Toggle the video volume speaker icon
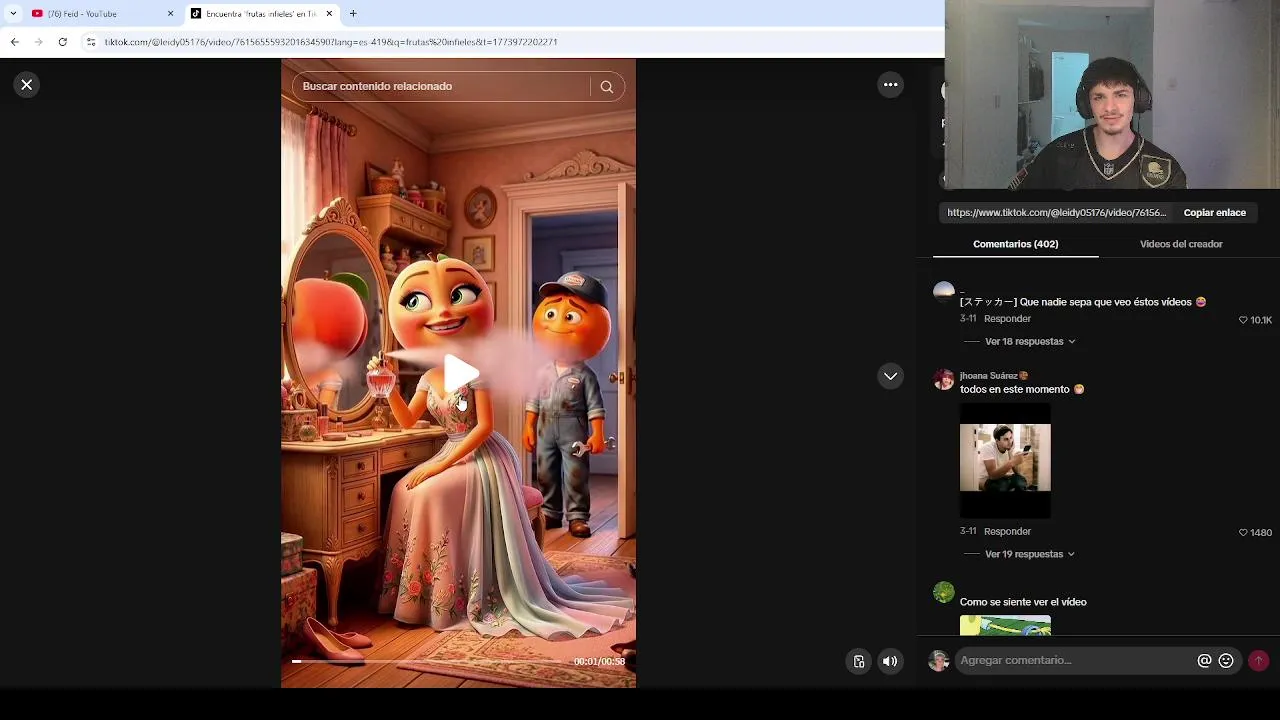 point(890,661)
